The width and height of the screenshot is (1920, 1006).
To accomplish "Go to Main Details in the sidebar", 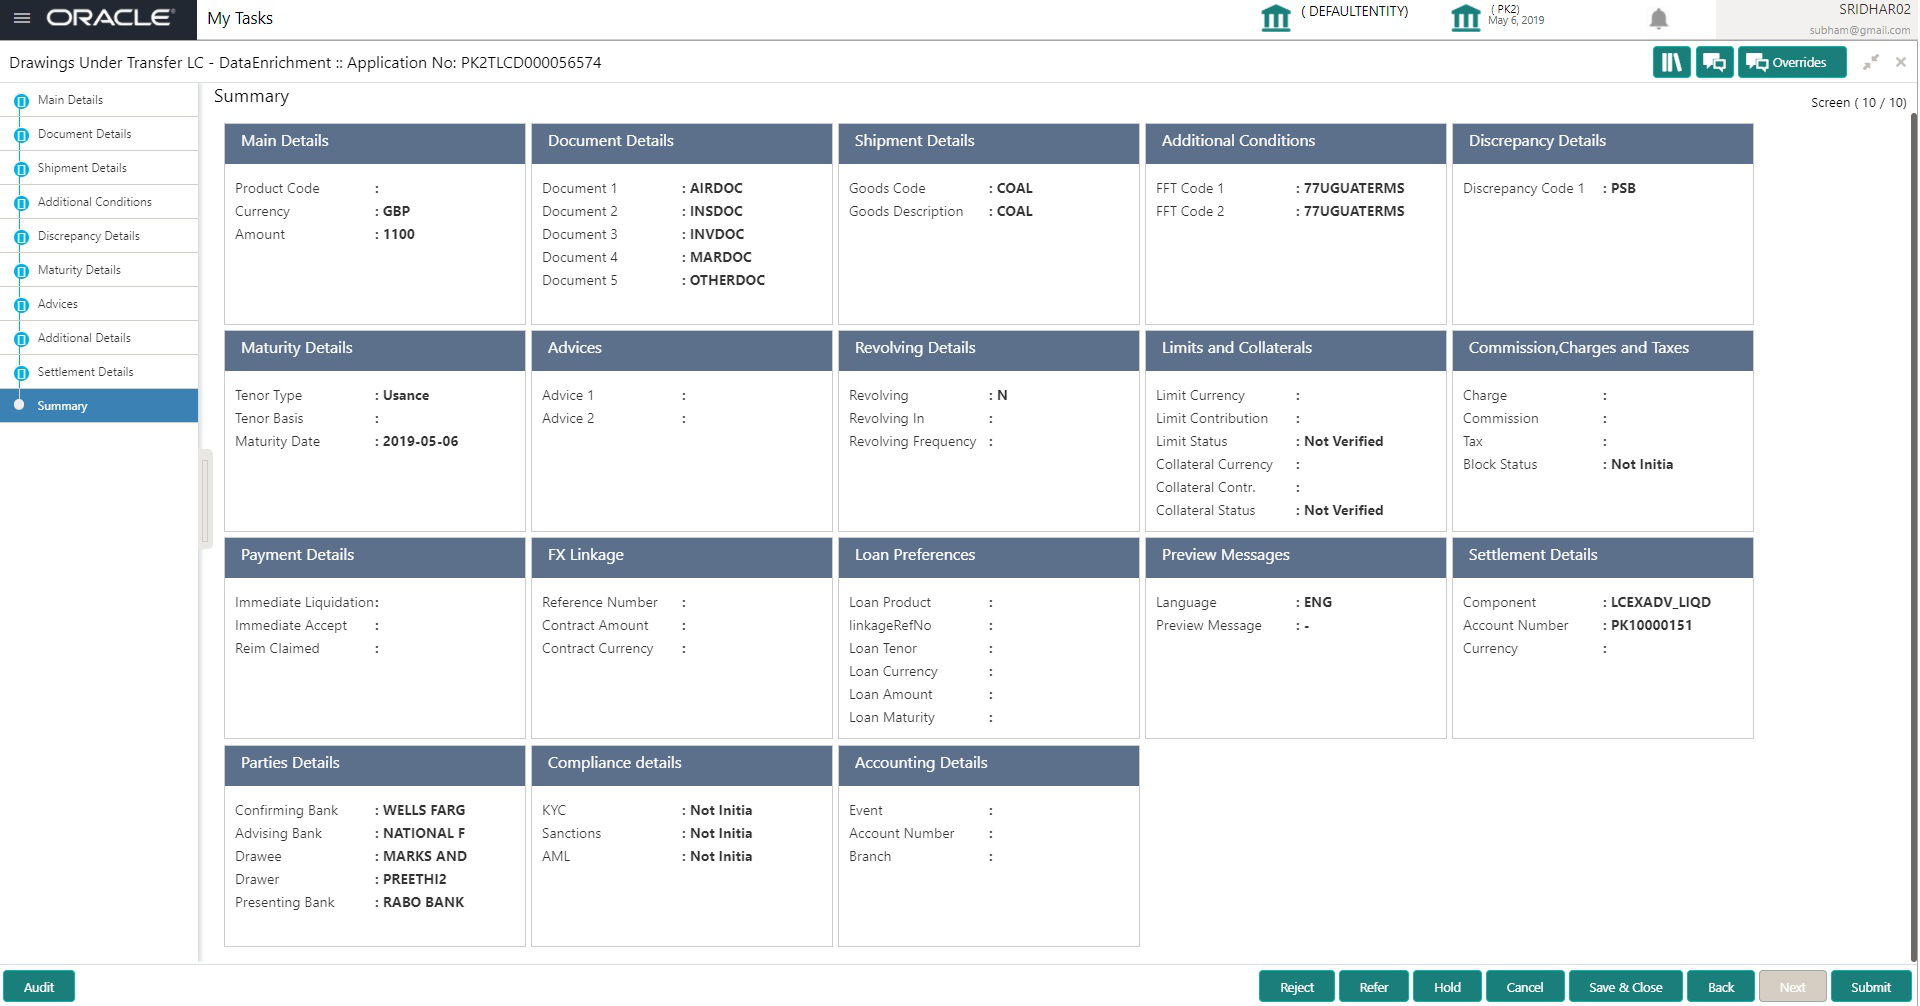I will point(70,100).
